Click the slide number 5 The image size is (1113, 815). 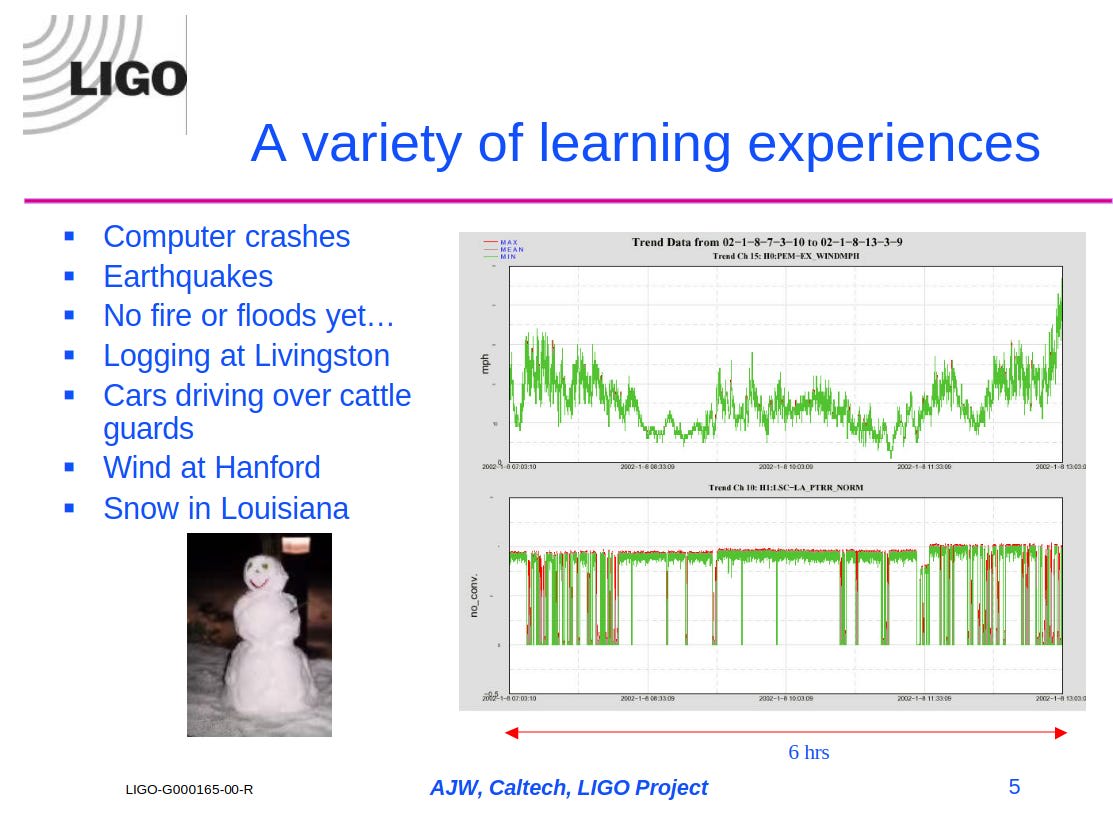click(x=1014, y=787)
